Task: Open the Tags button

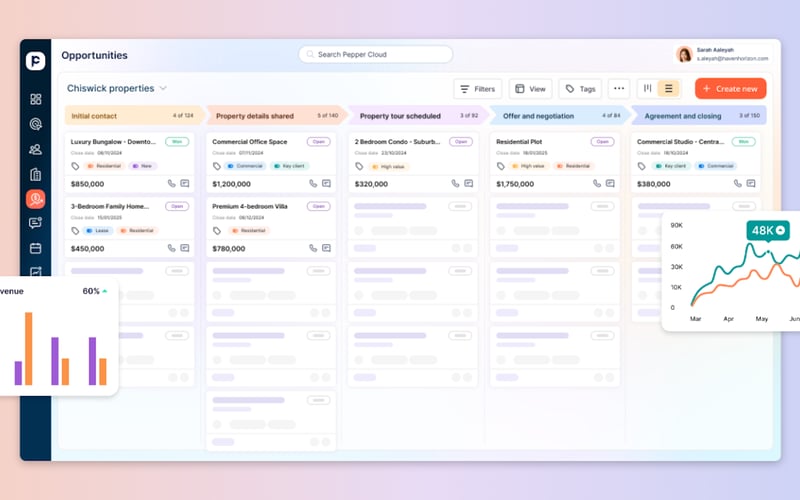Action: point(580,89)
